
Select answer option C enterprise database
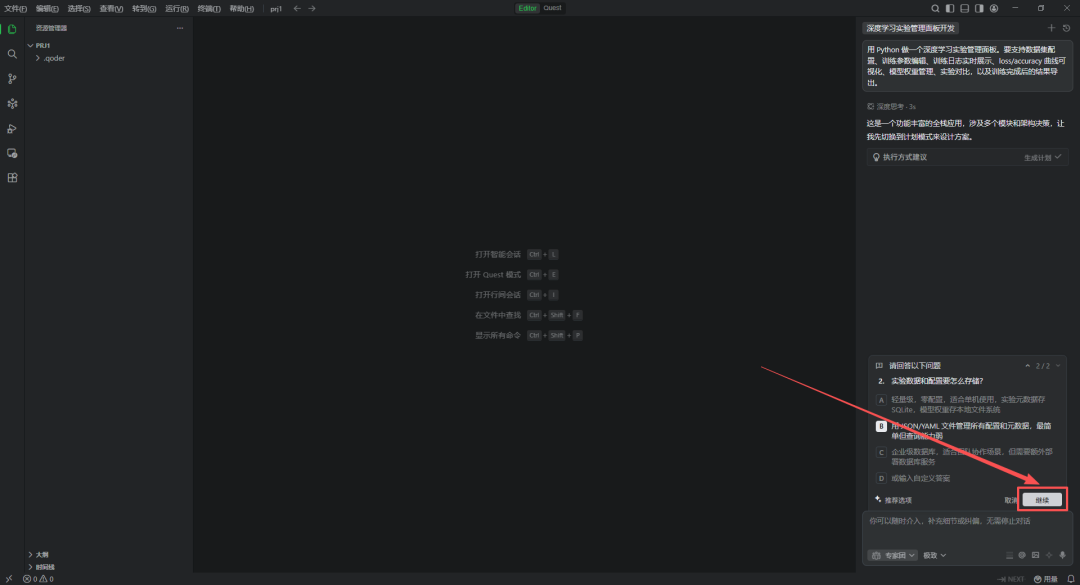click(x=881, y=452)
